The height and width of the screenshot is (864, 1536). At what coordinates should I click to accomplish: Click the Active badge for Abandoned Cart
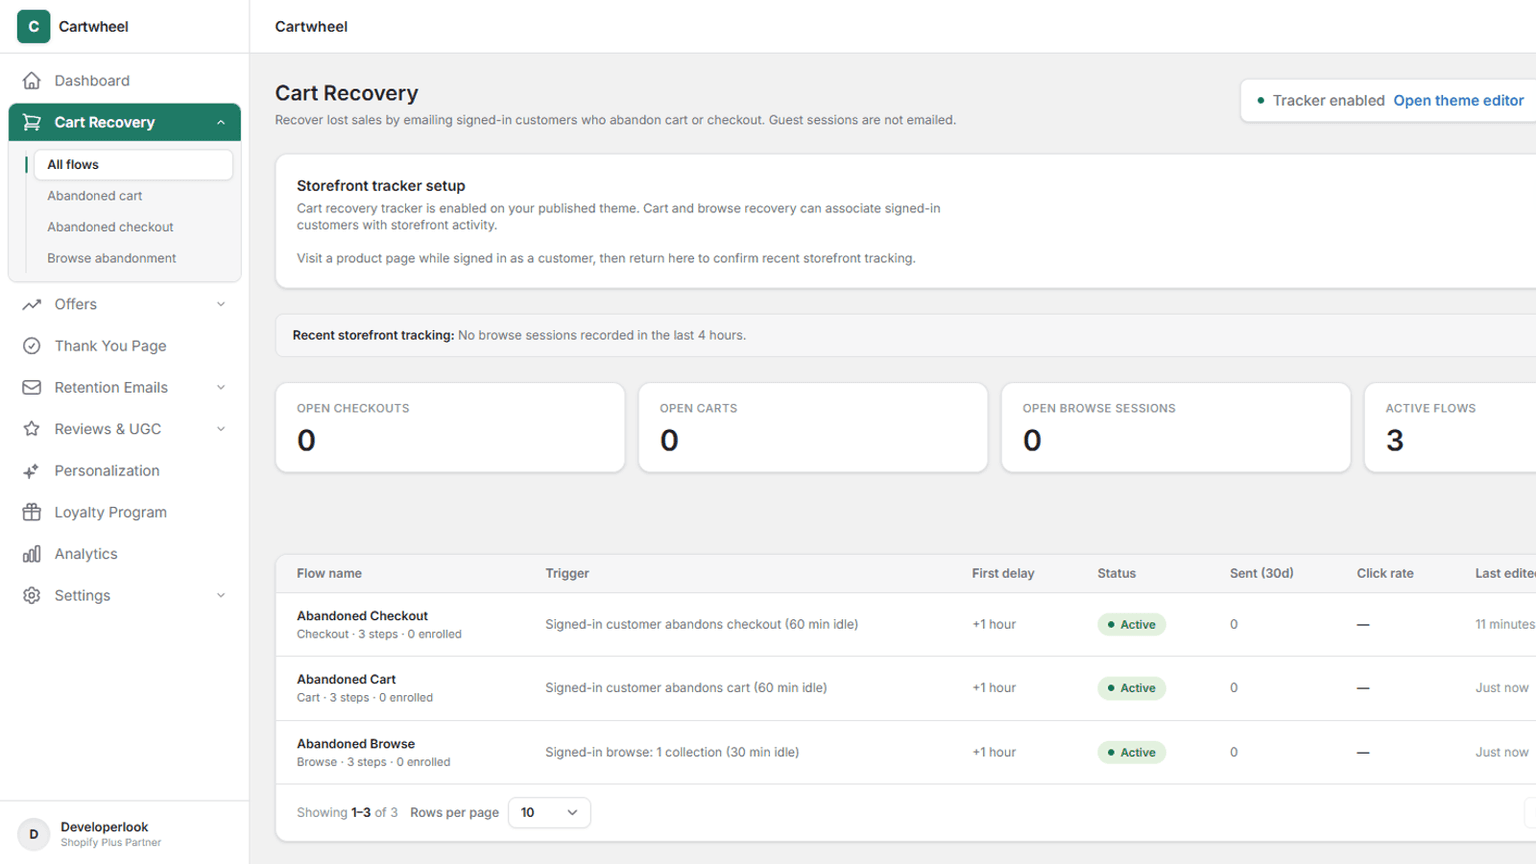tap(1131, 688)
